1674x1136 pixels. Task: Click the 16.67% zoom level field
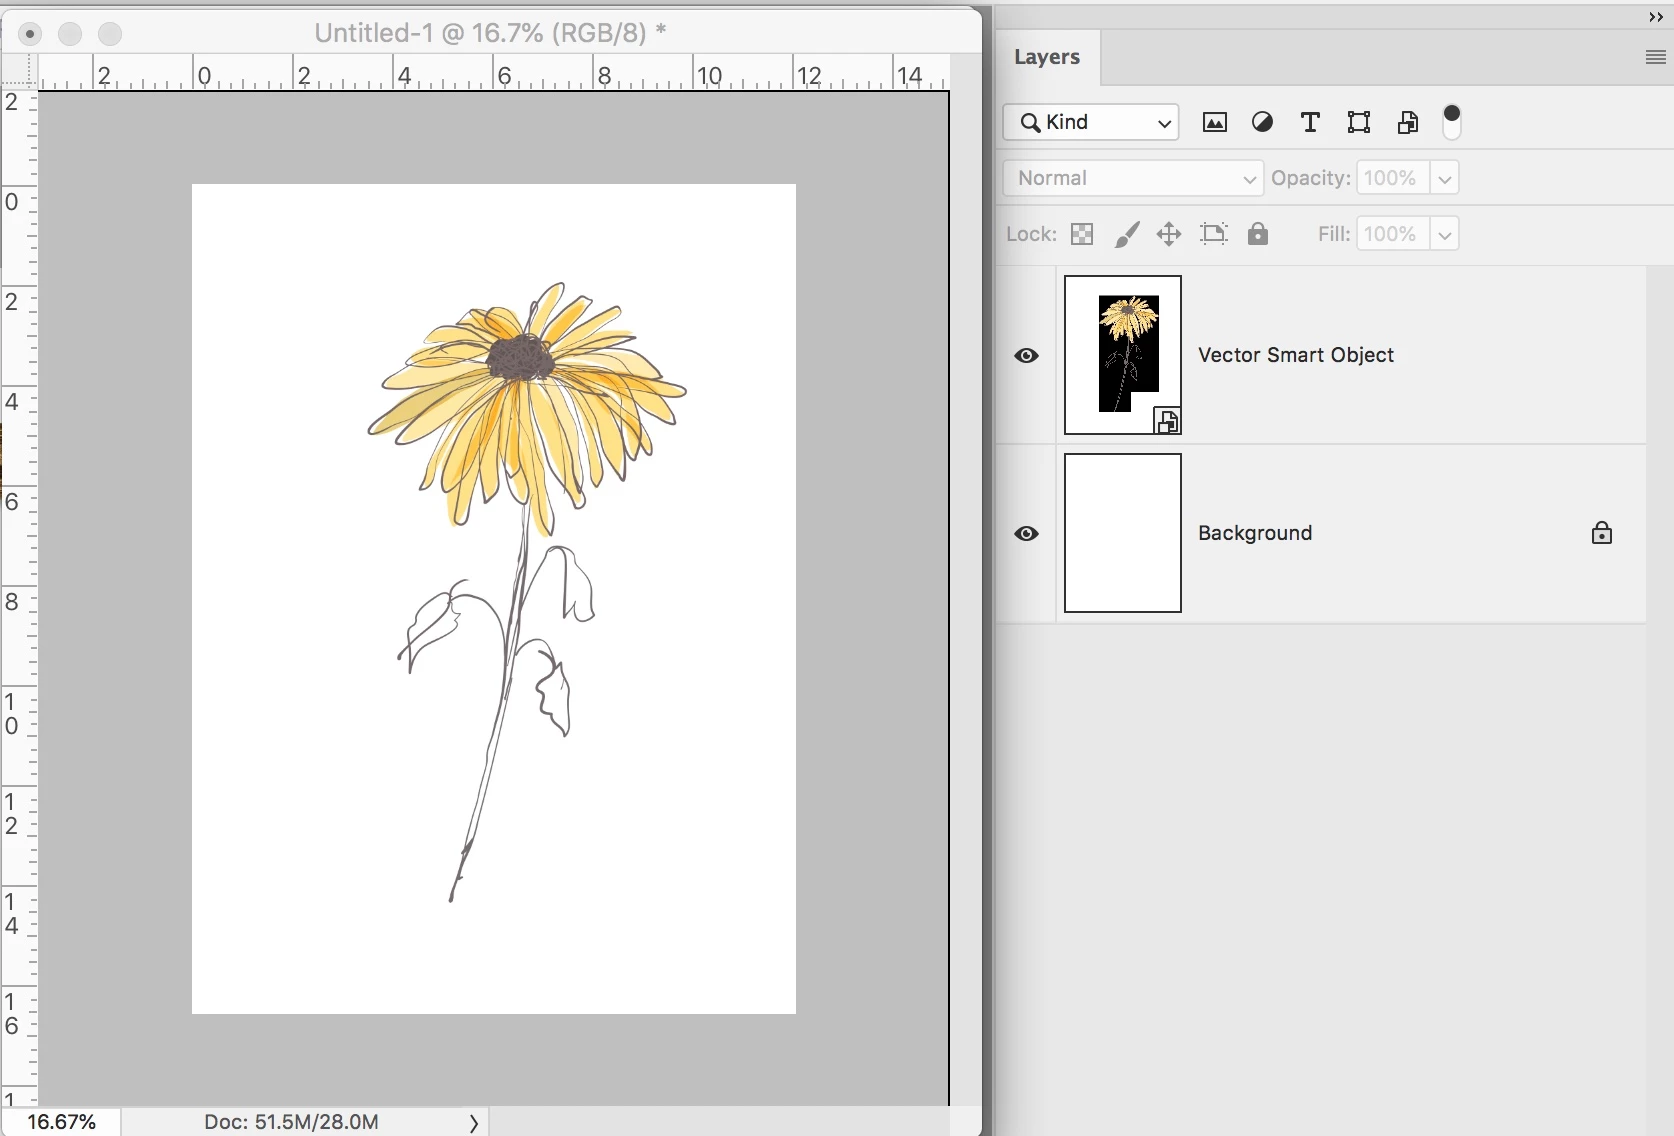coord(61,1122)
